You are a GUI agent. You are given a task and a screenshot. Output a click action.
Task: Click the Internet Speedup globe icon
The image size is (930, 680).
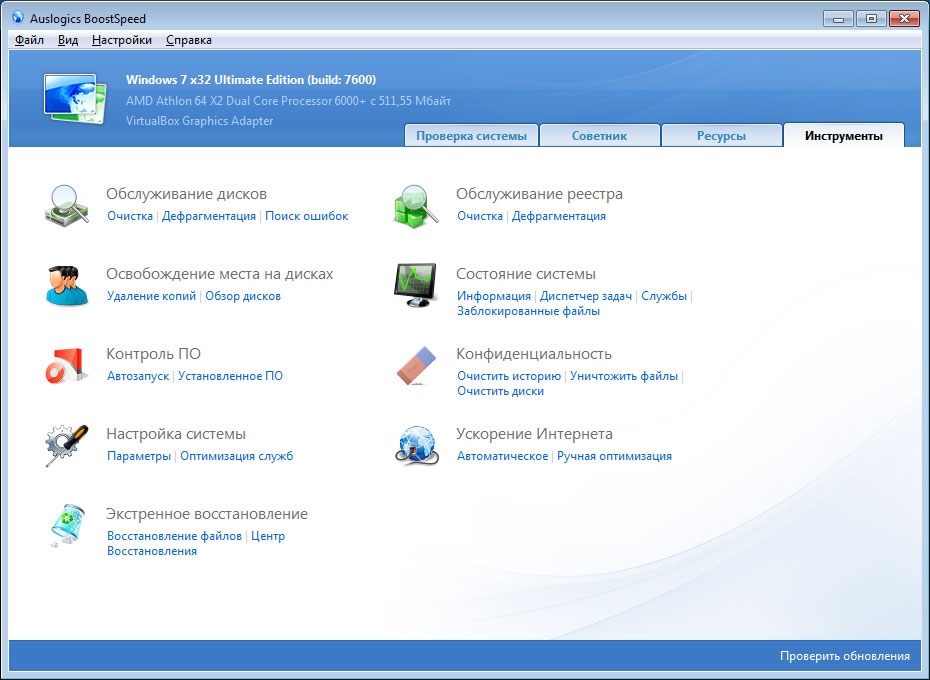click(x=417, y=445)
